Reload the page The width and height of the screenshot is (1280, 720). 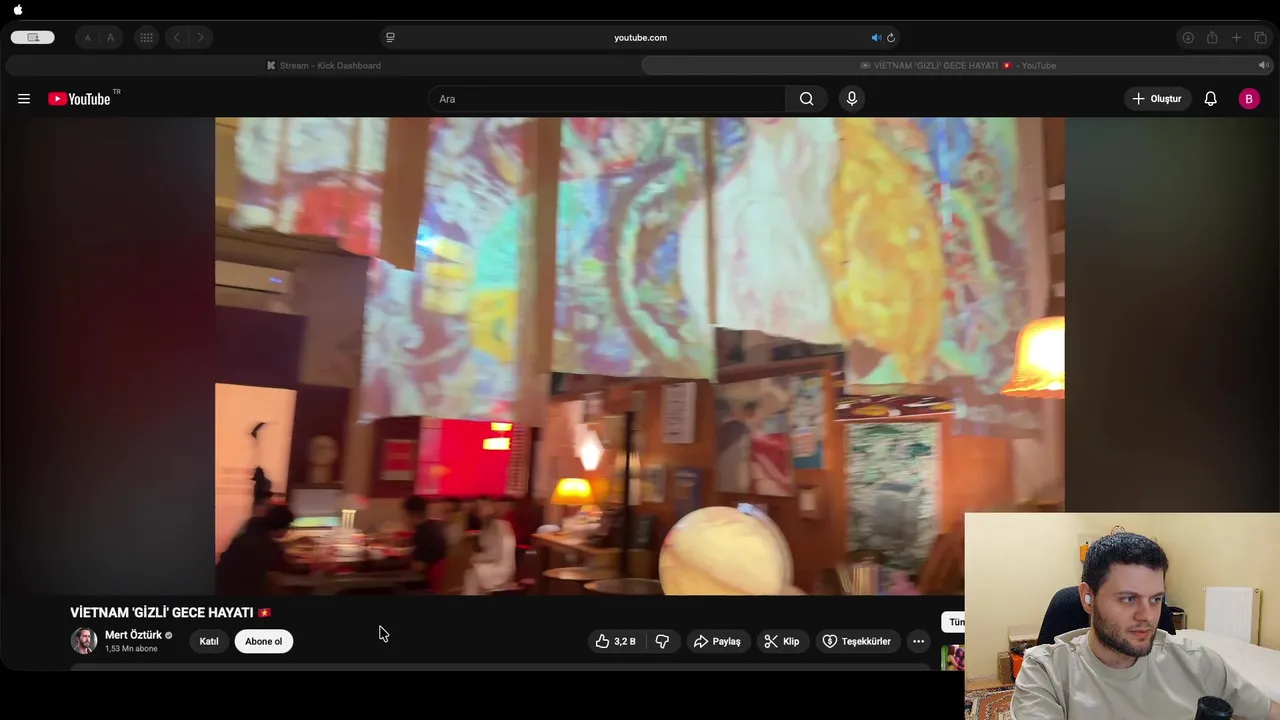pyautogui.click(x=891, y=38)
